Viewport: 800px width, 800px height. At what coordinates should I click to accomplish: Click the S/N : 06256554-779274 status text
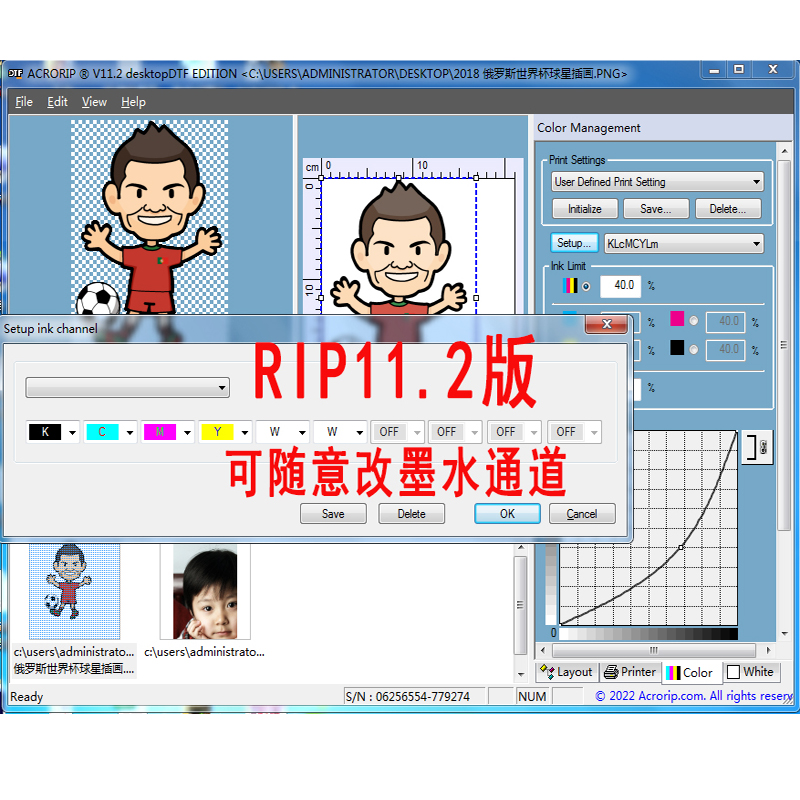pos(407,696)
